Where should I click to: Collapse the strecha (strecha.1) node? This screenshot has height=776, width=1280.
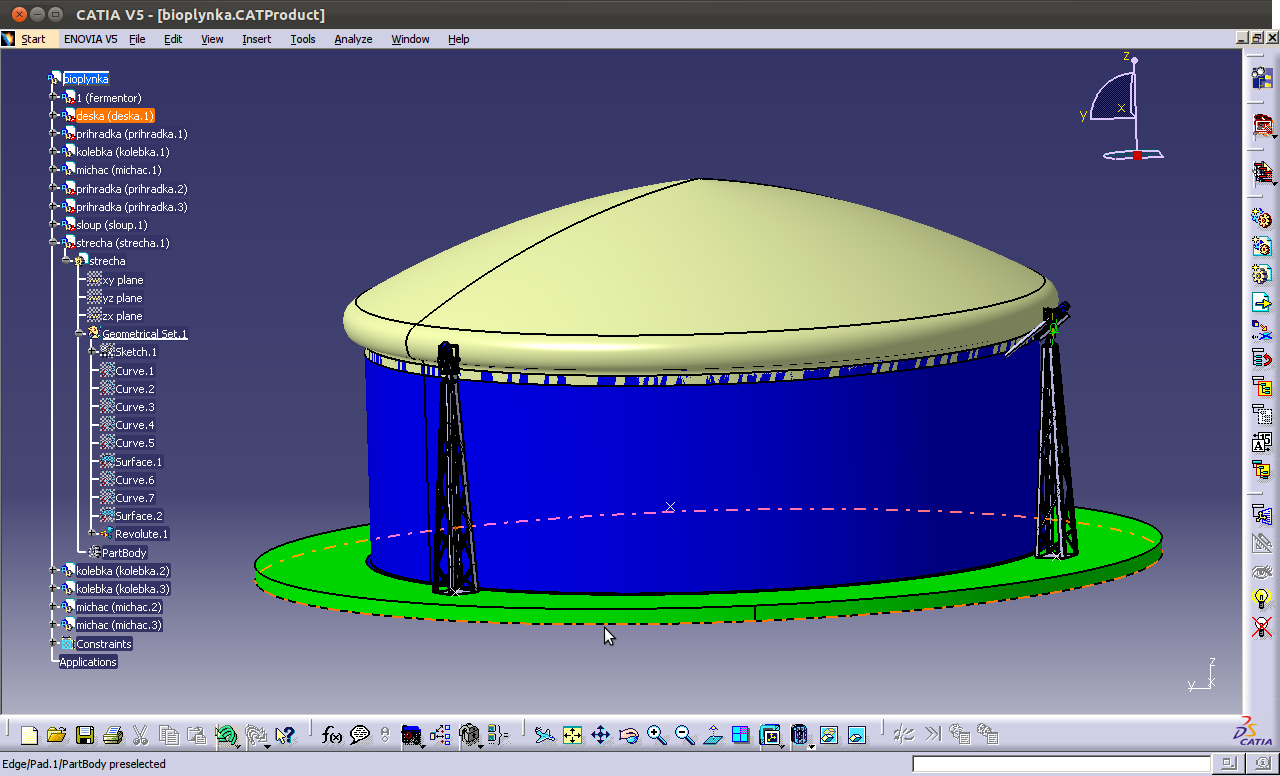pyautogui.click(x=53, y=243)
